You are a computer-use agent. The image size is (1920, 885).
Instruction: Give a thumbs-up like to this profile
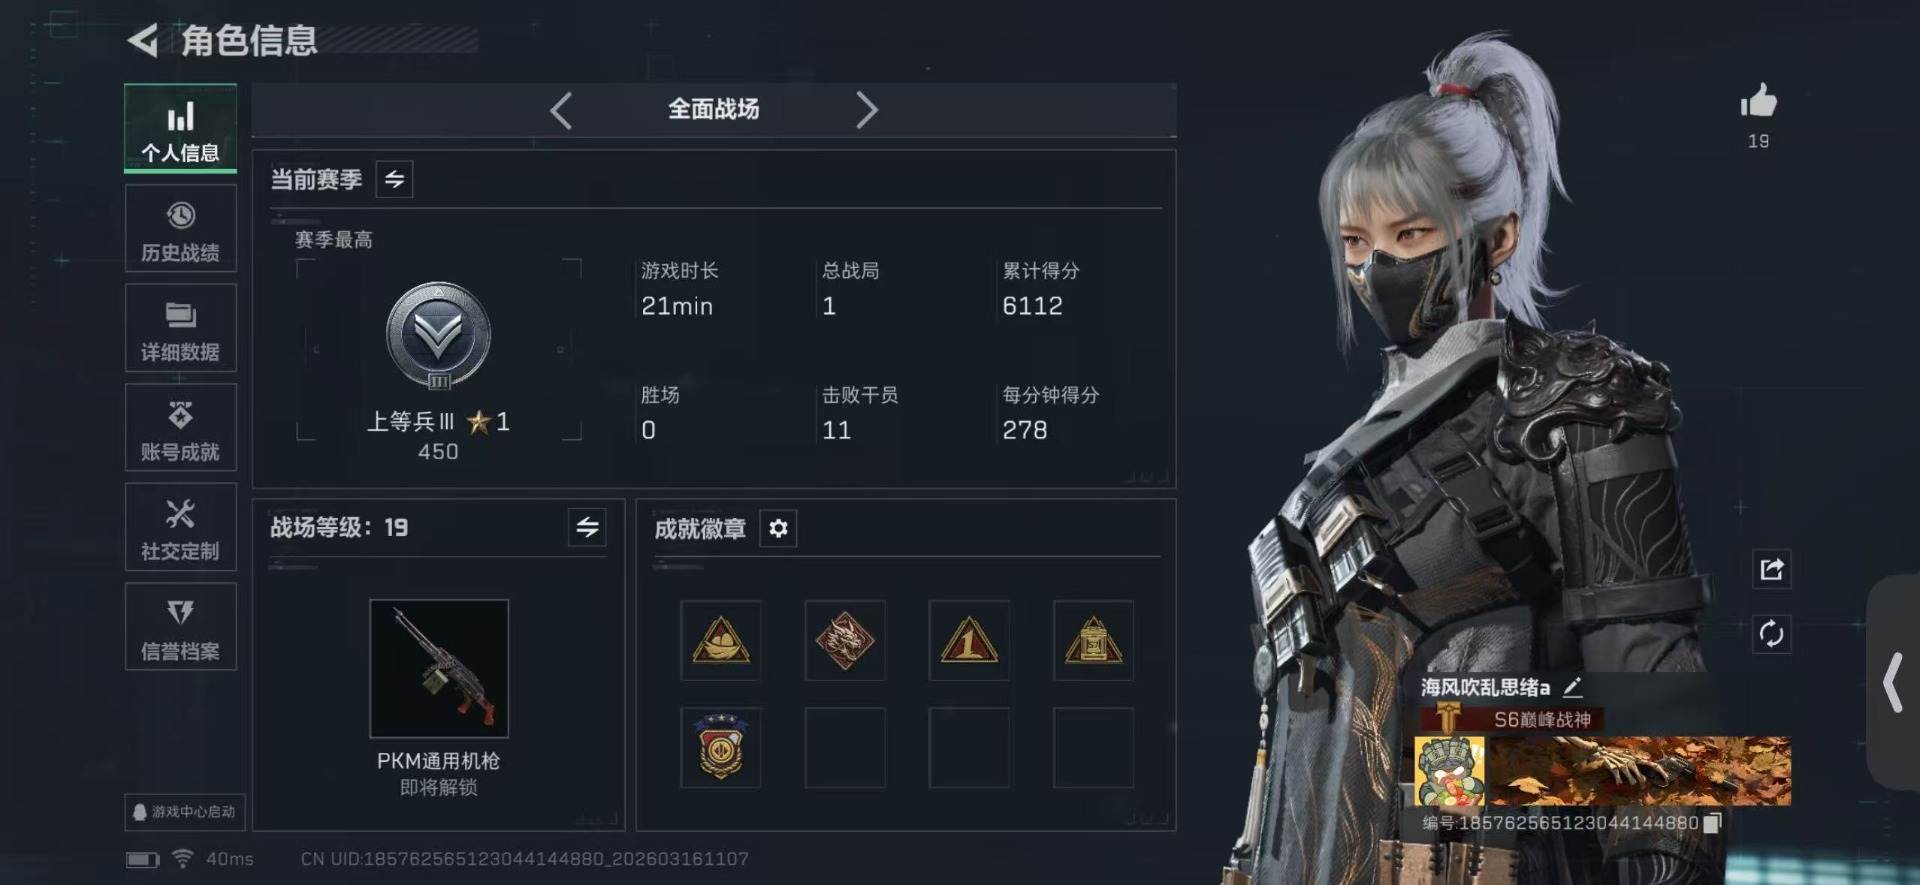tap(1758, 101)
